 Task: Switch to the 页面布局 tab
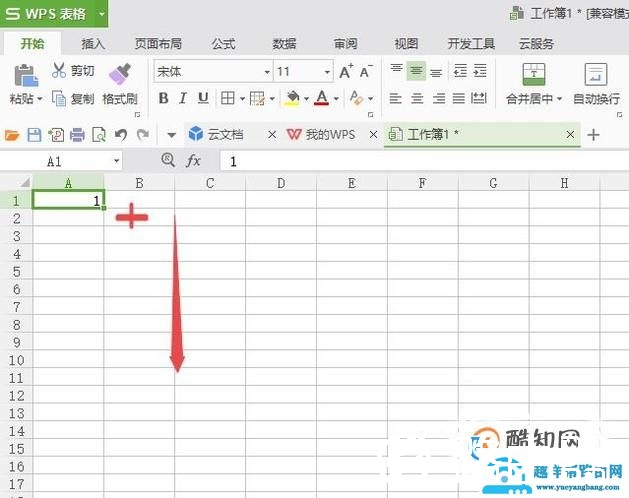[x=158, y=43]
